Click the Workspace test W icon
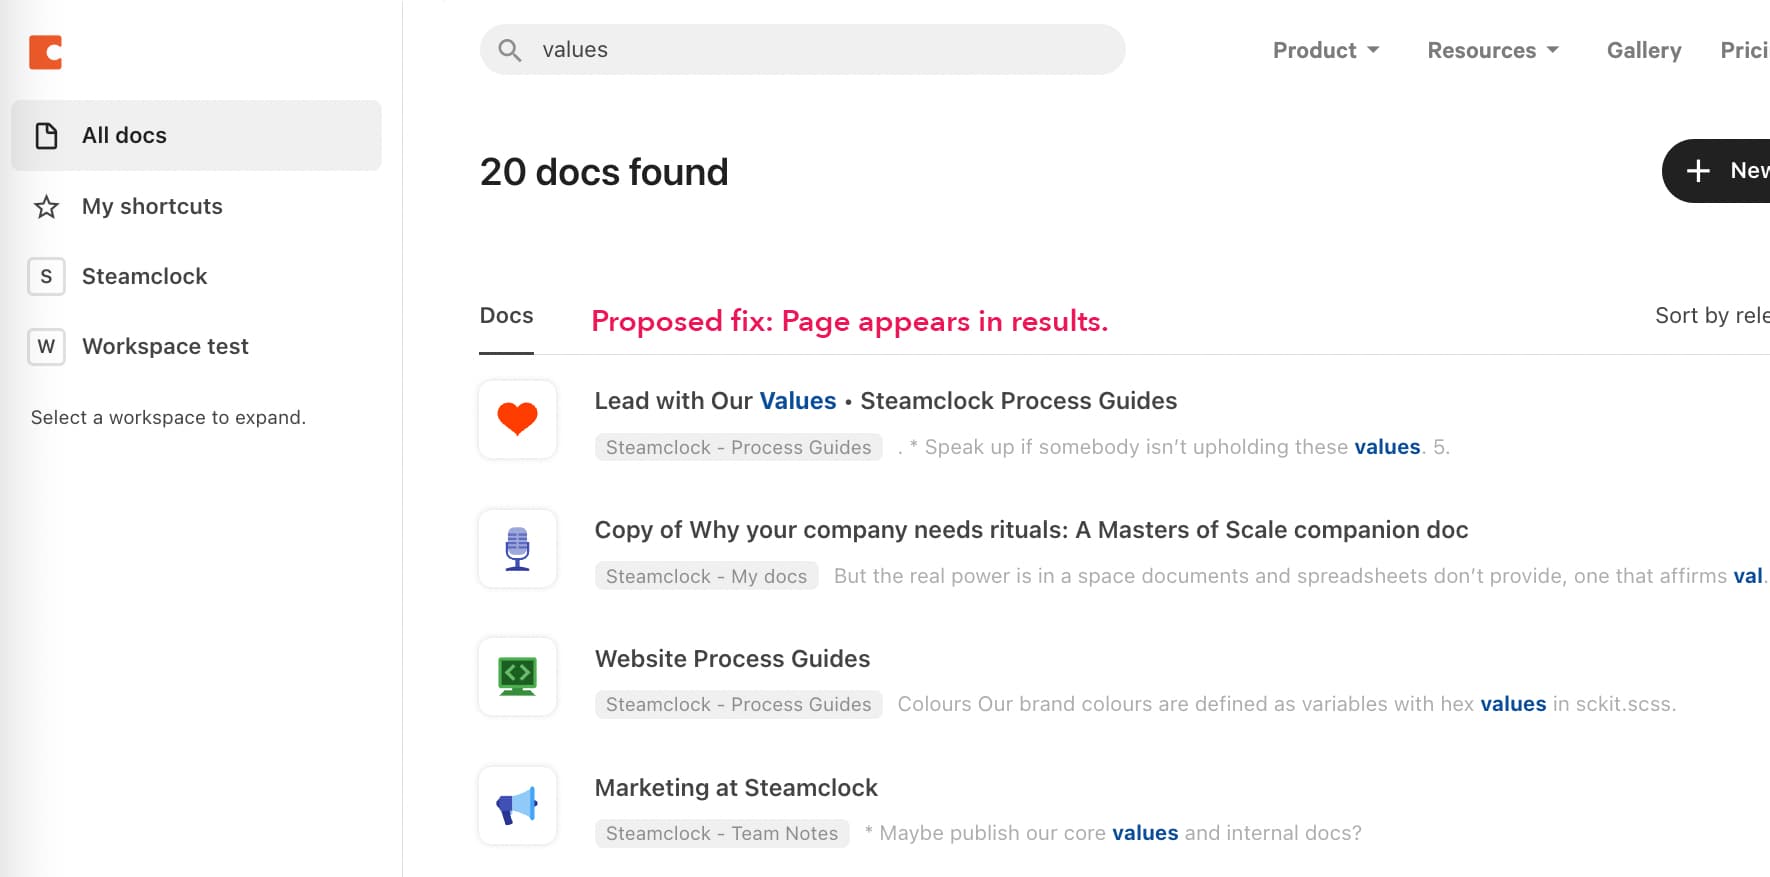Screen dimensions: 1770x877 point(46,347)
